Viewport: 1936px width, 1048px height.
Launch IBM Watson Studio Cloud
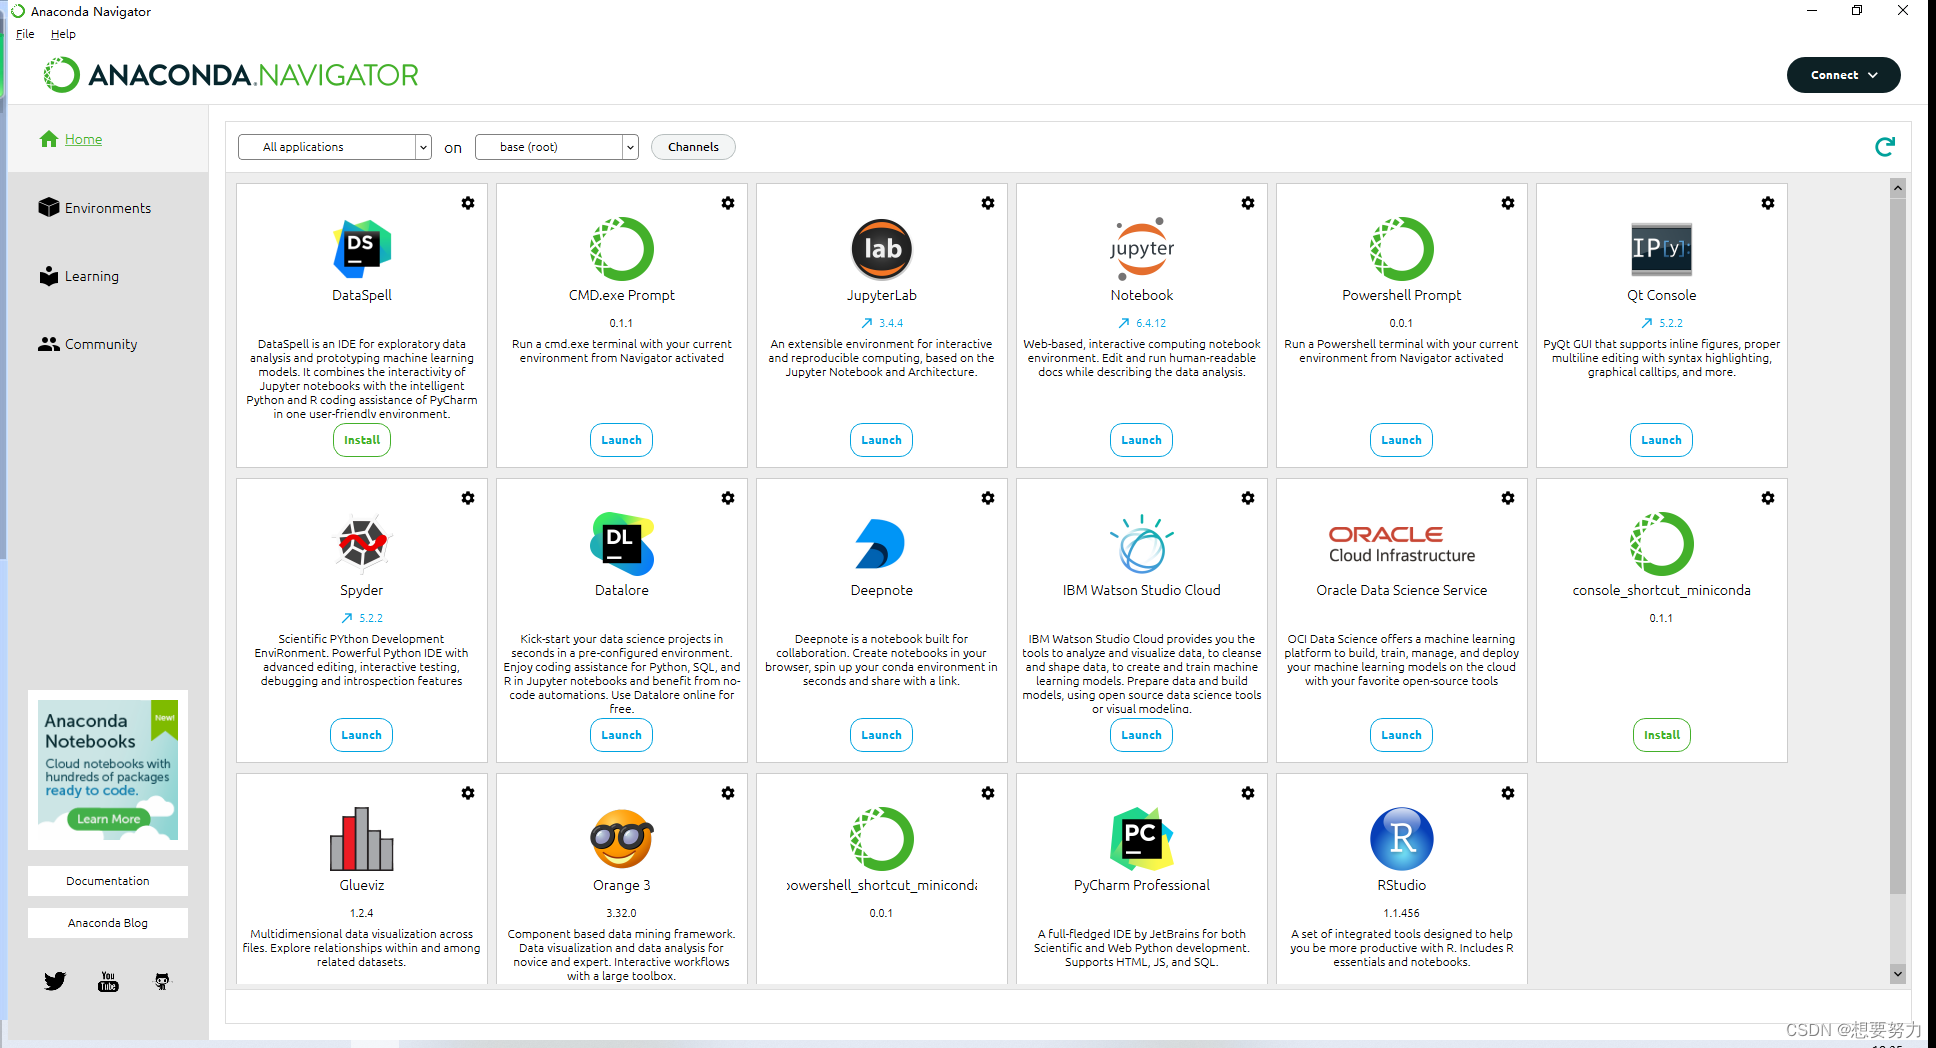[1142, 735]
